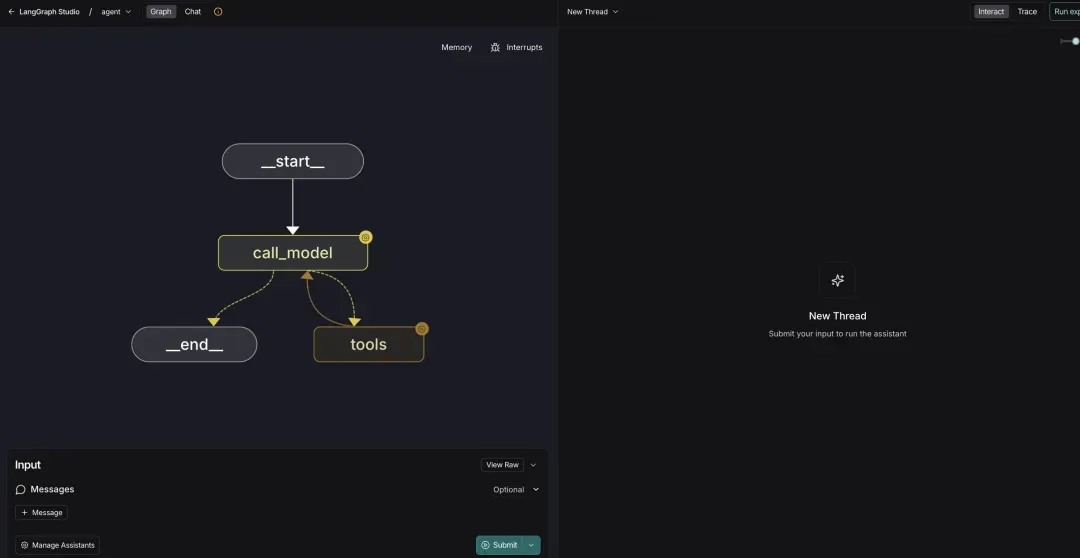Click the sparkle icon above New Thread
Image resolution: width=1080 pixels, height=558 pixels.
pyautogui.click(x=837, y=281)
